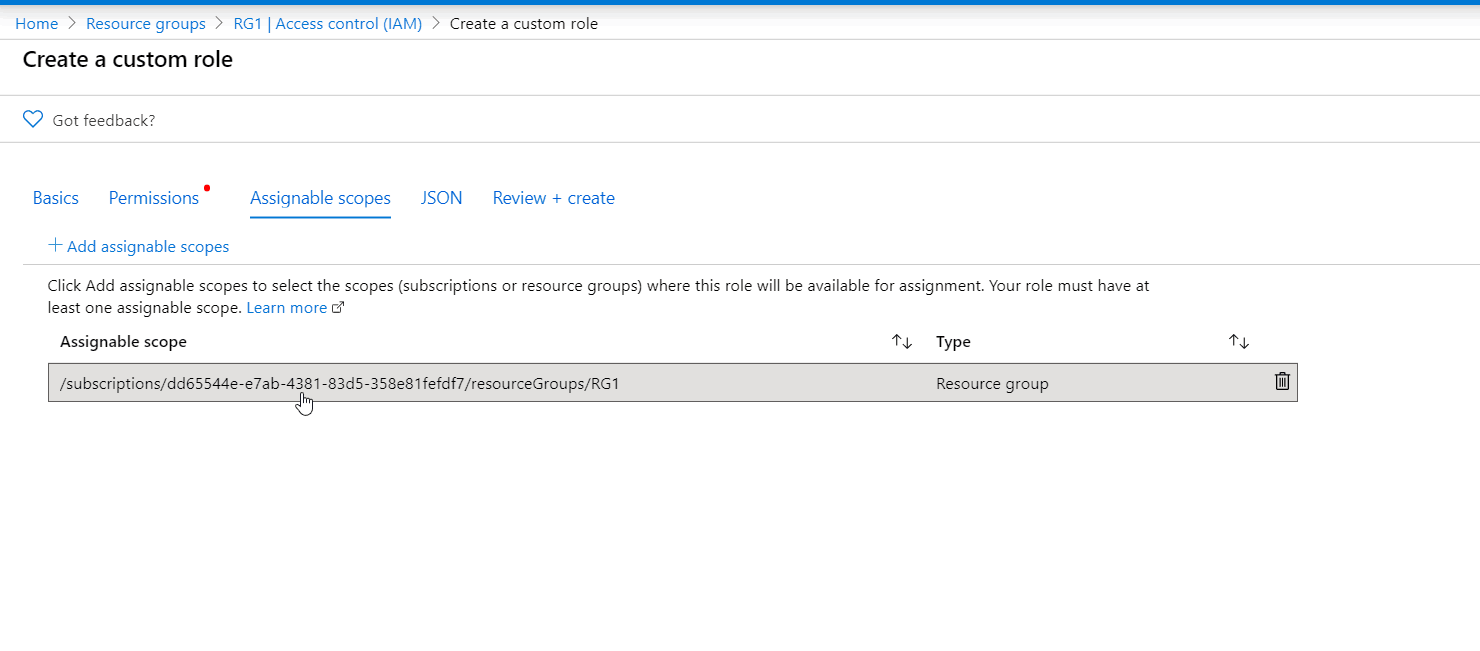Navigate to Home via breadcrumb
The image size is (1480, 651).
tap(36, 22)
